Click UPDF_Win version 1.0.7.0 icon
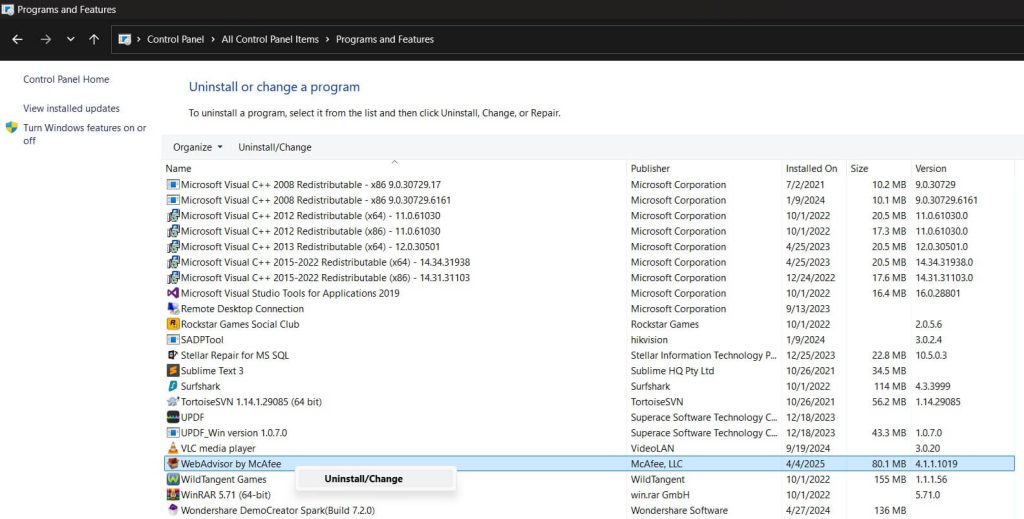Viewport: 1024px width, 519px height. [x=172, y=433]
